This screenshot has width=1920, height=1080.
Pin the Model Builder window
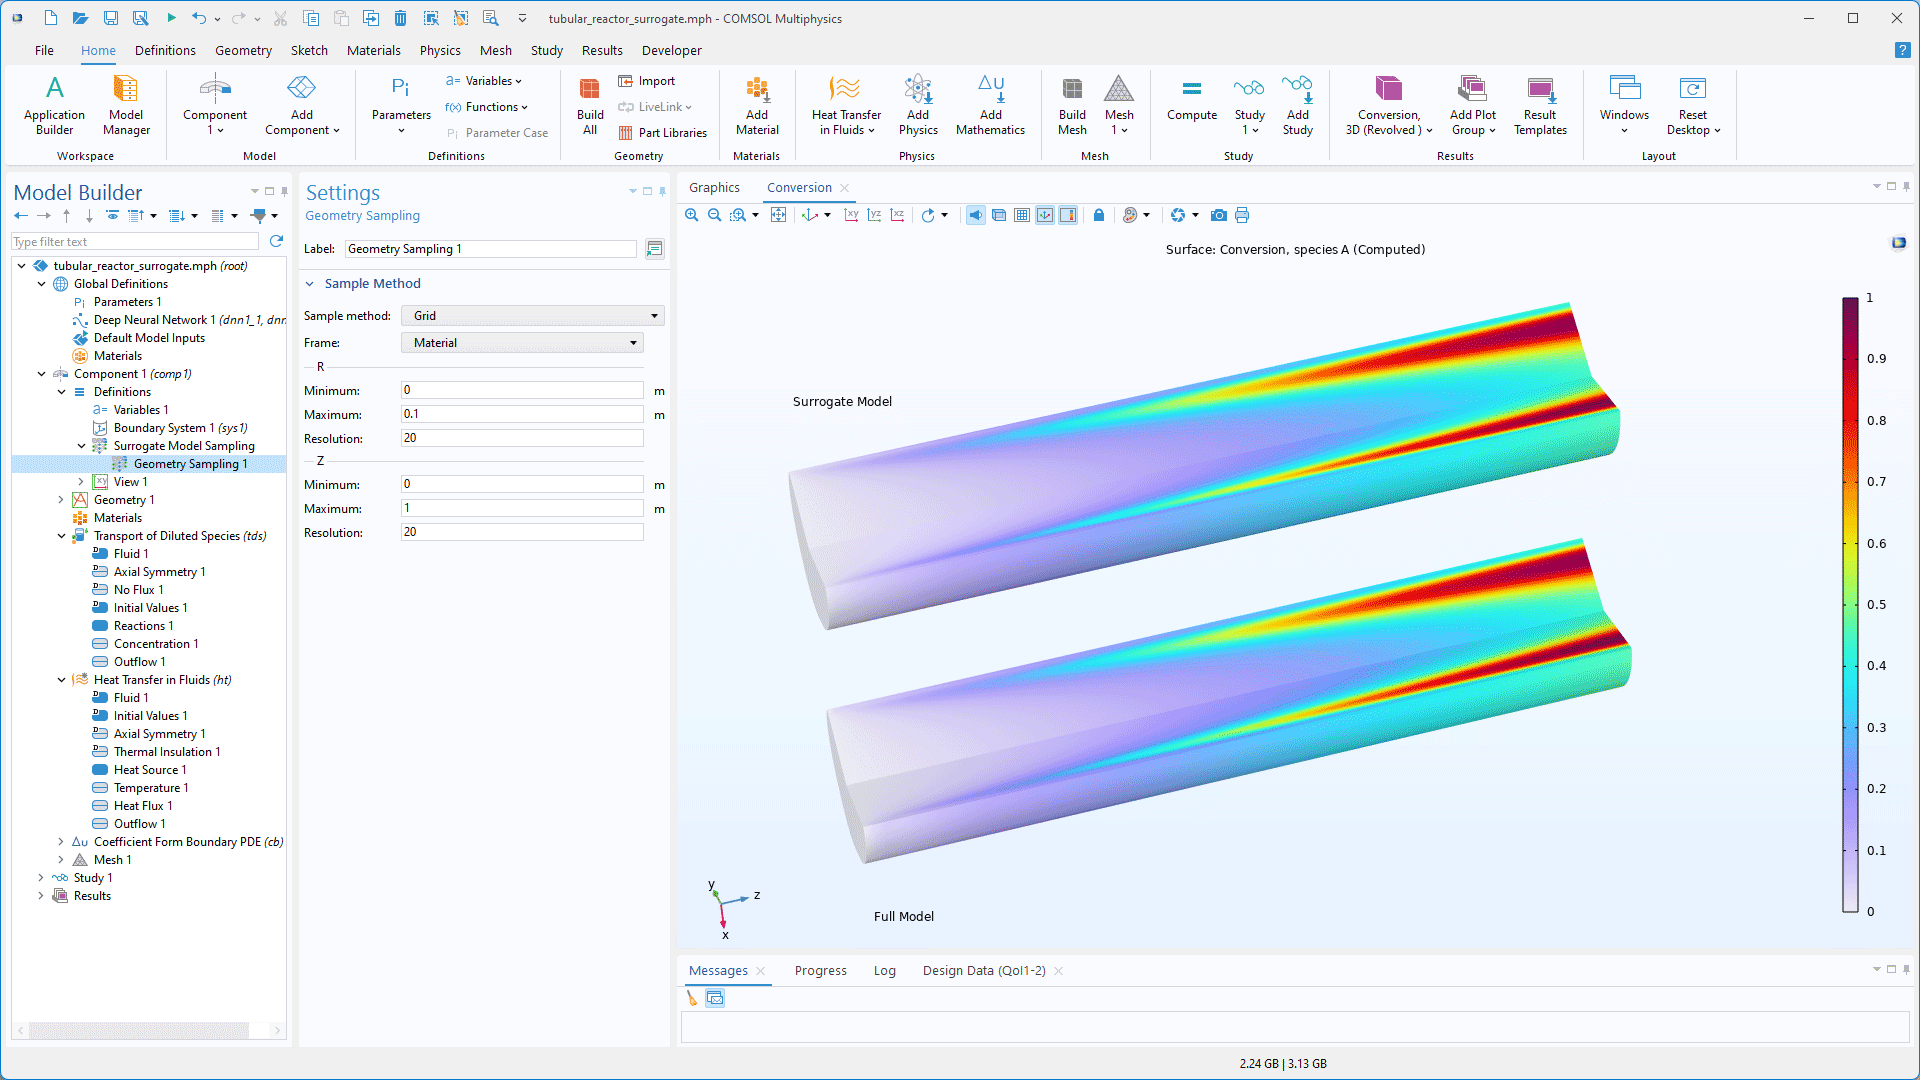284,191
